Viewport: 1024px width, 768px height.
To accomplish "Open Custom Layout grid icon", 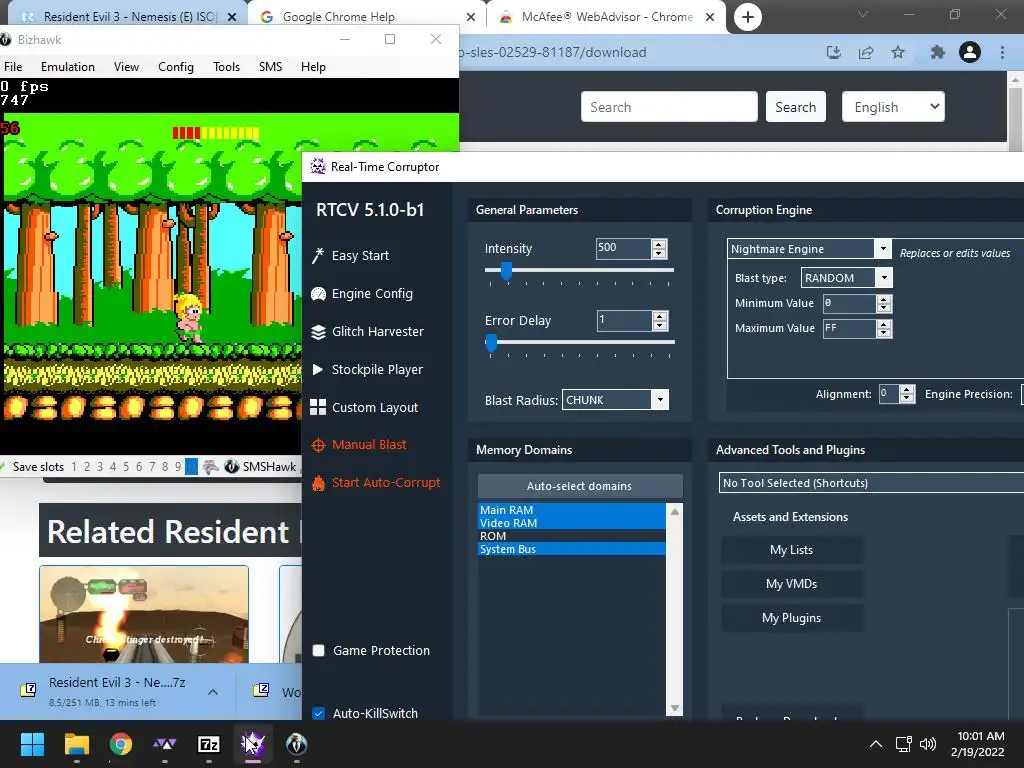I will [318, 408].
